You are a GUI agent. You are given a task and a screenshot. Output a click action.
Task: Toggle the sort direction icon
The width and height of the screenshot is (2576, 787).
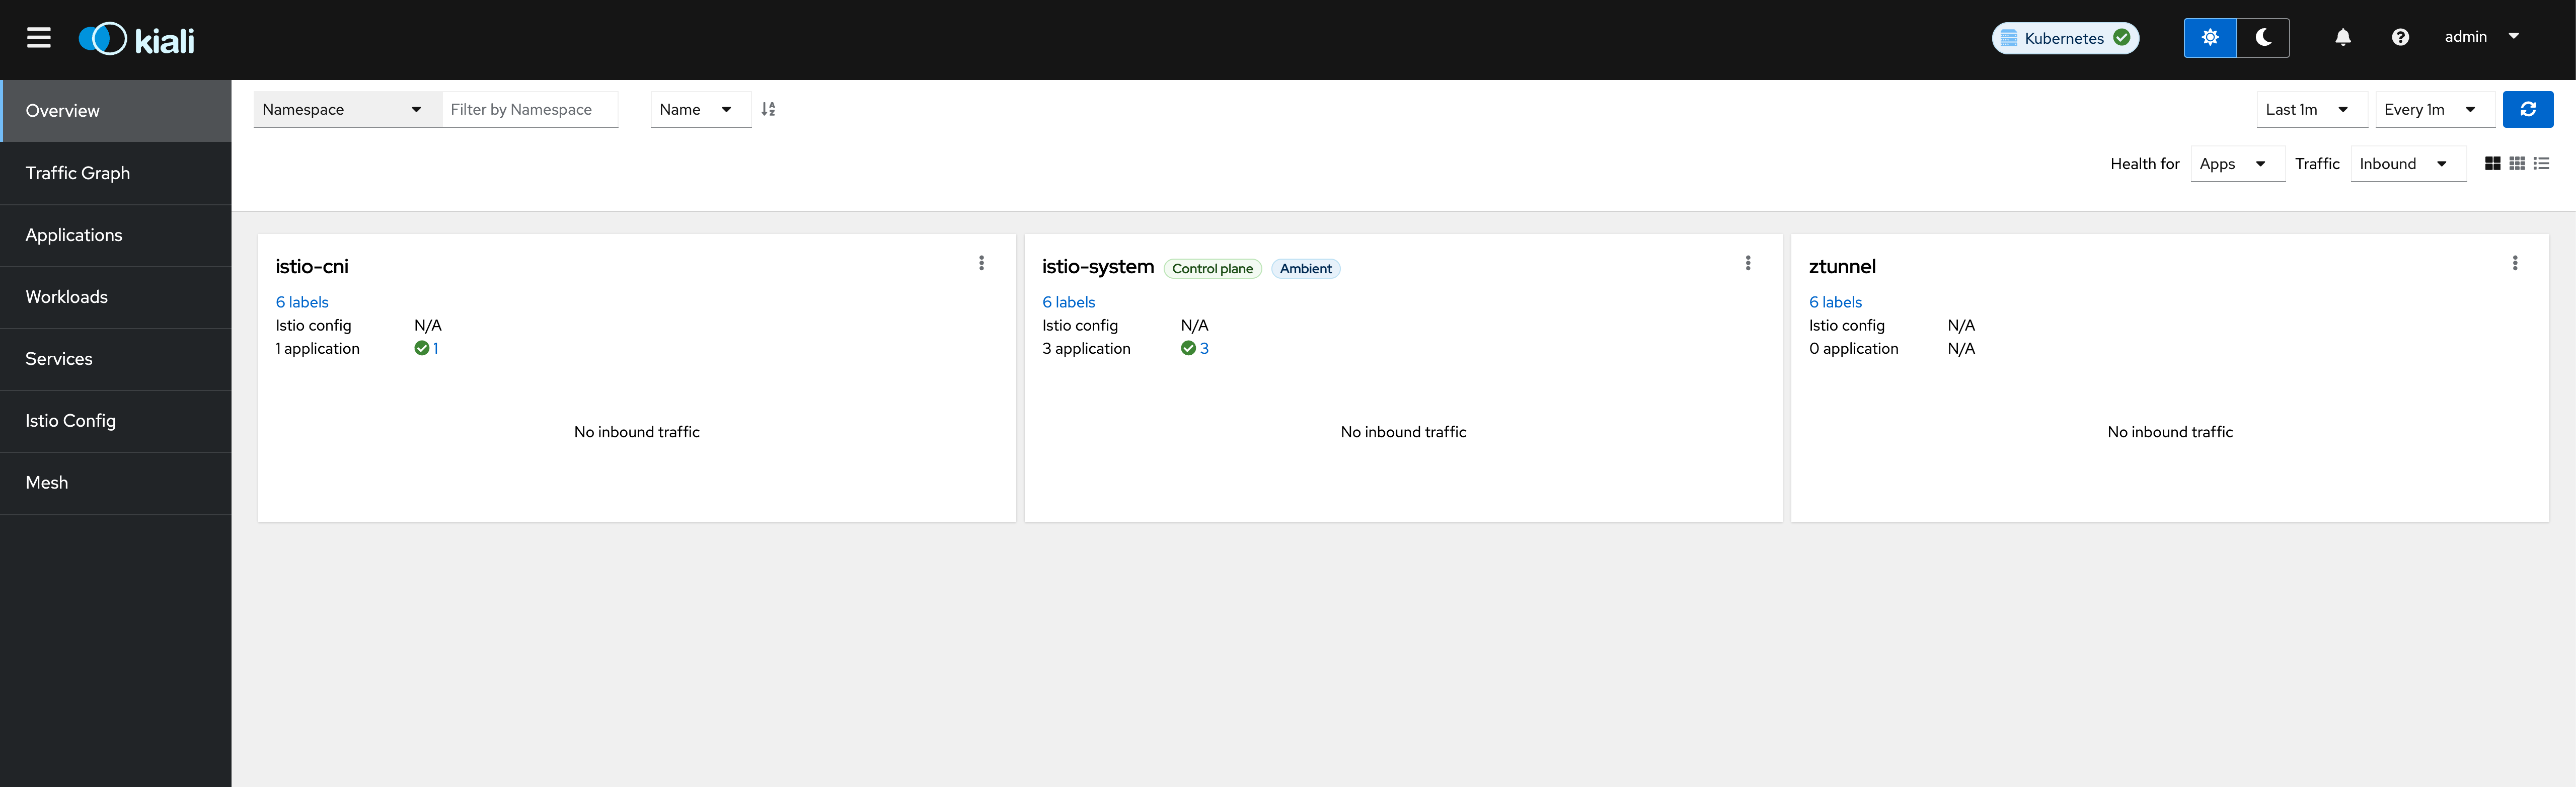[x=768, y=109]
